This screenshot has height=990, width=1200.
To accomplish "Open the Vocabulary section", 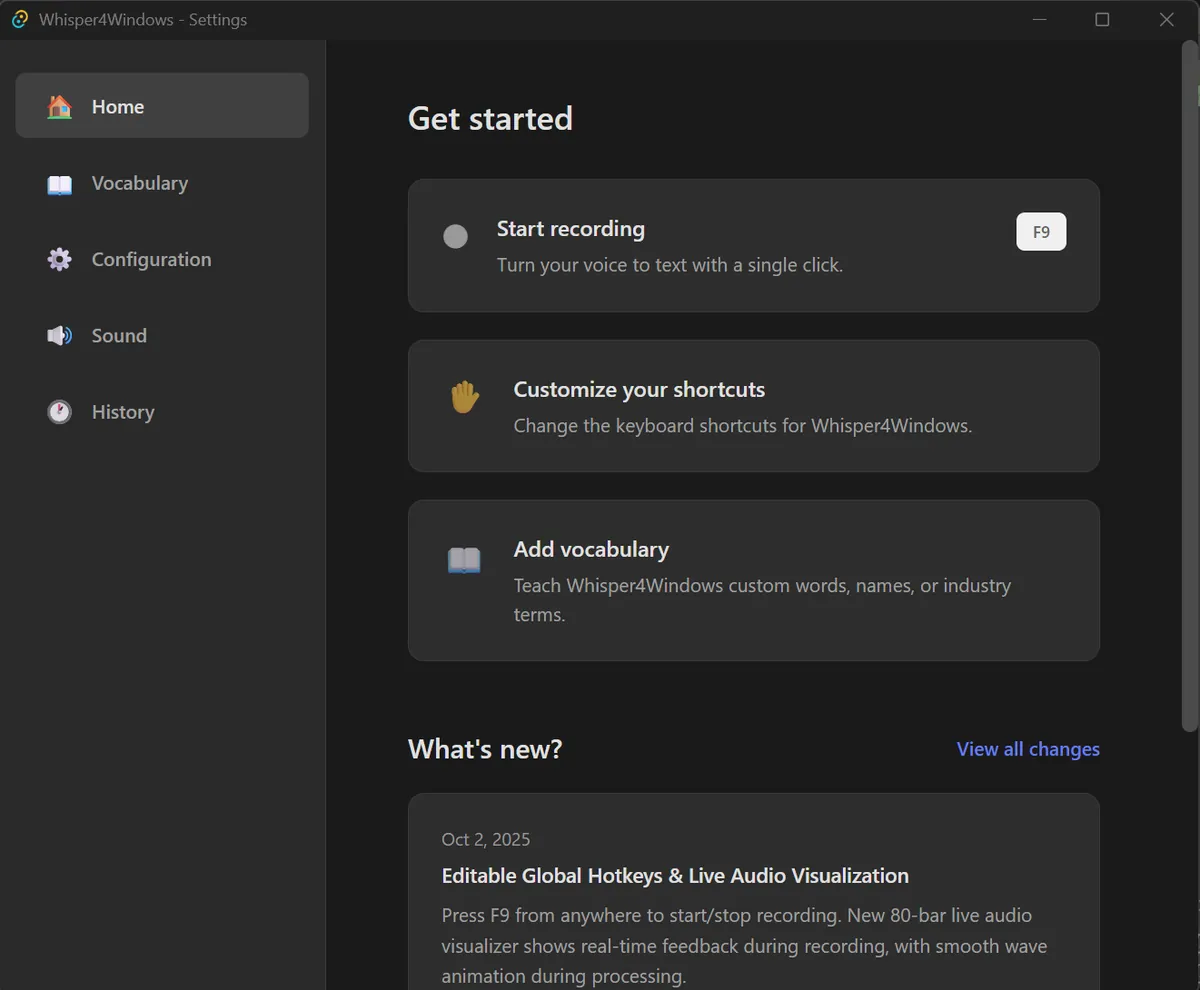I will pyautogui.click(x=162, y=183).
